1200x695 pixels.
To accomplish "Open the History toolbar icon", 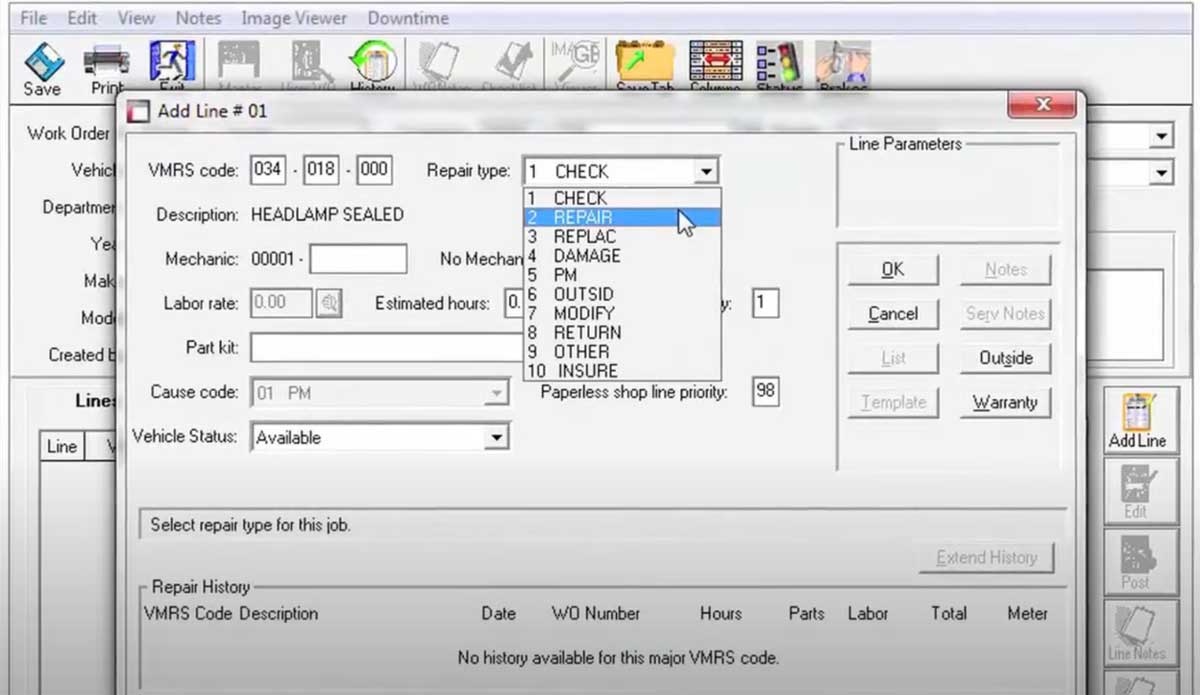I will [371, 62].
